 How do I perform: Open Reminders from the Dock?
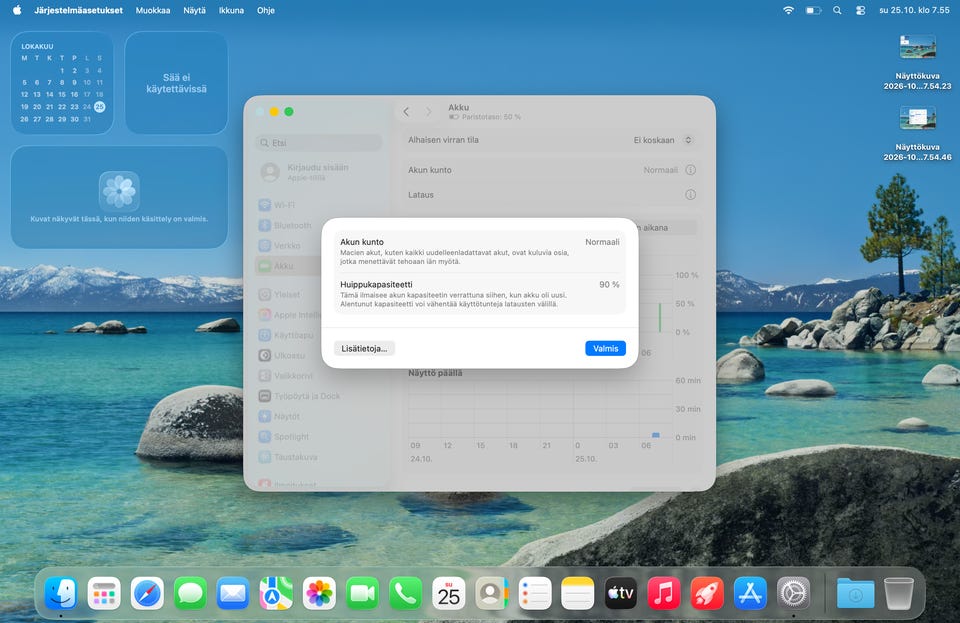[x=535, y=593]
